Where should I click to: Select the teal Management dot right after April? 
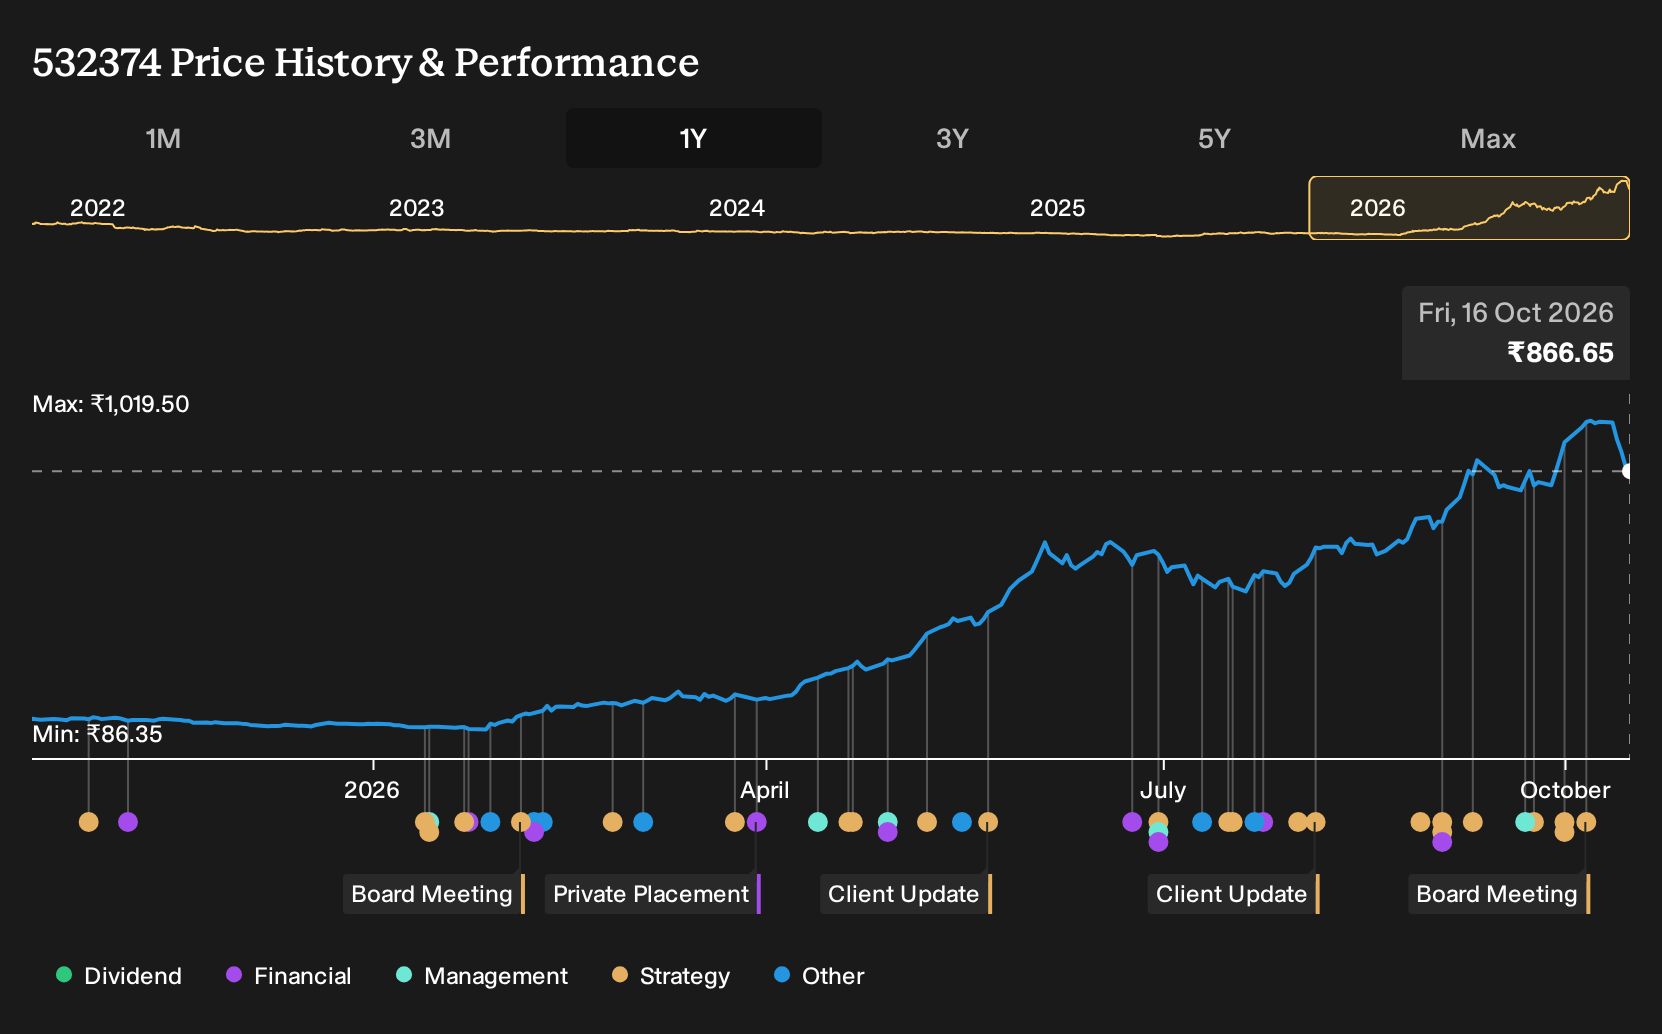click(x=818, y=822)
